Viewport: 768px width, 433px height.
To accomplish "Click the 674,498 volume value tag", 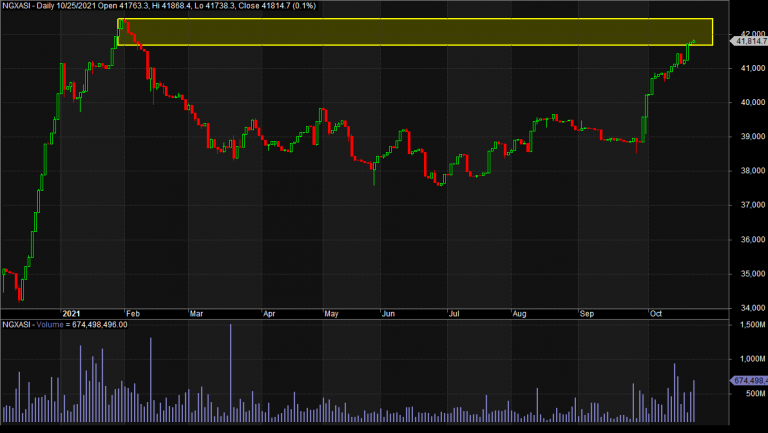I will pyautogui.click(x=750, y=381).
